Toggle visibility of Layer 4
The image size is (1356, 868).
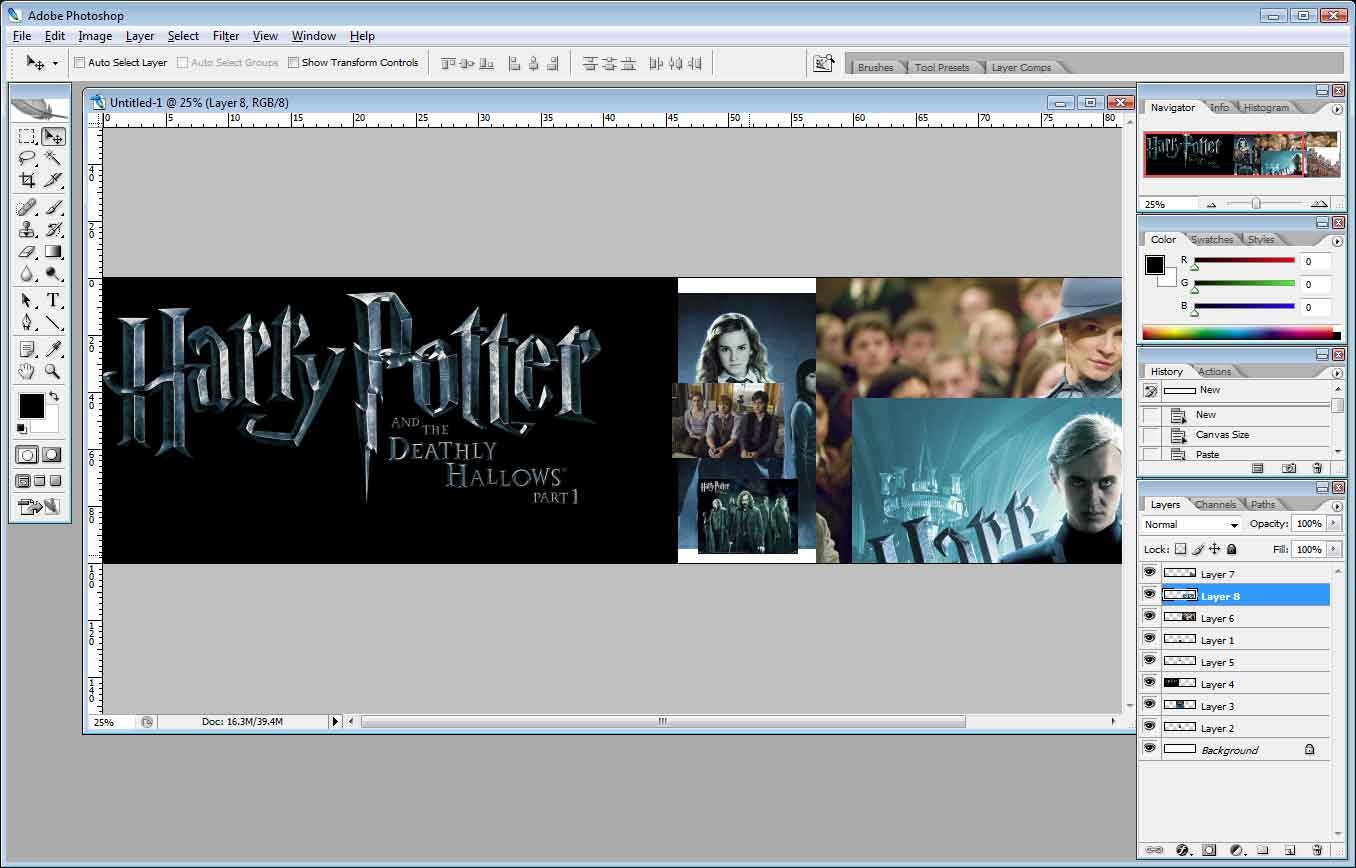pos(1149,683)
